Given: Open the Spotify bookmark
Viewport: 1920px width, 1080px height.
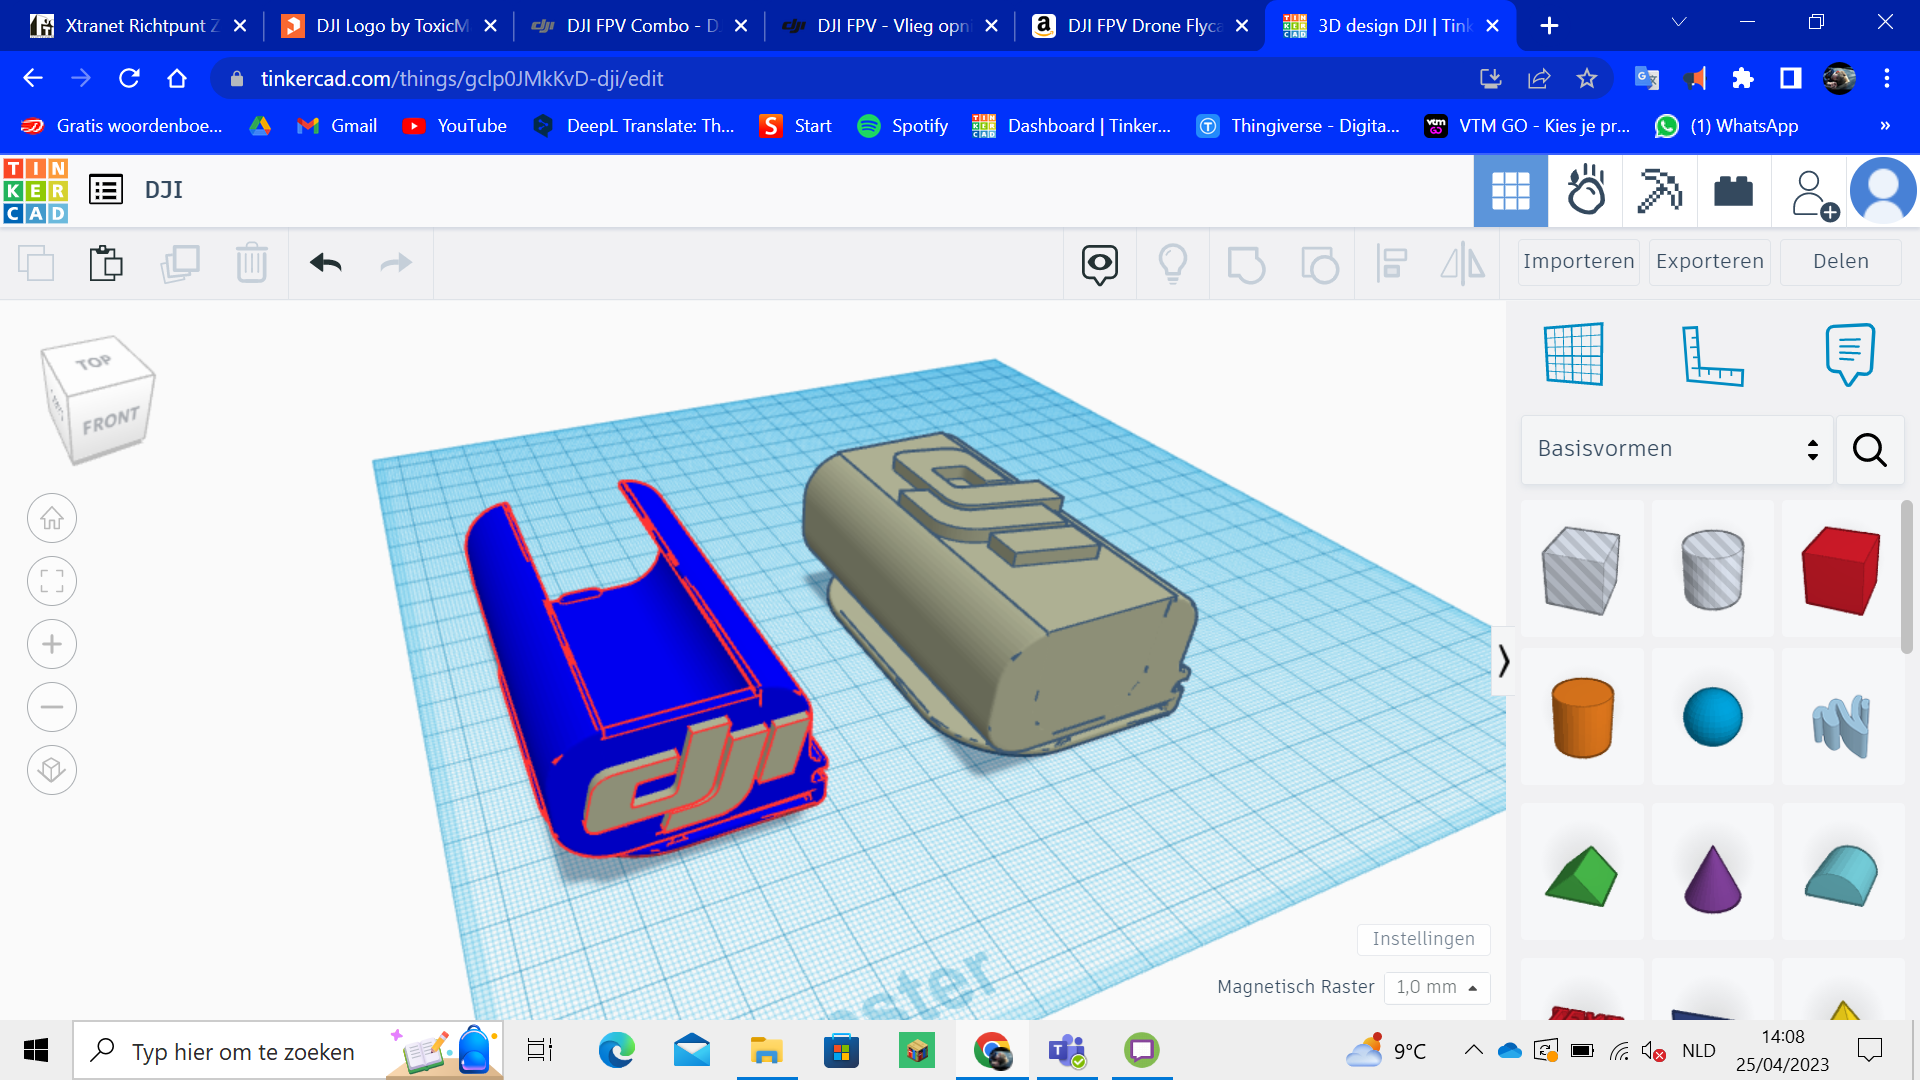Looking at the screenshot, I should 903,126.
